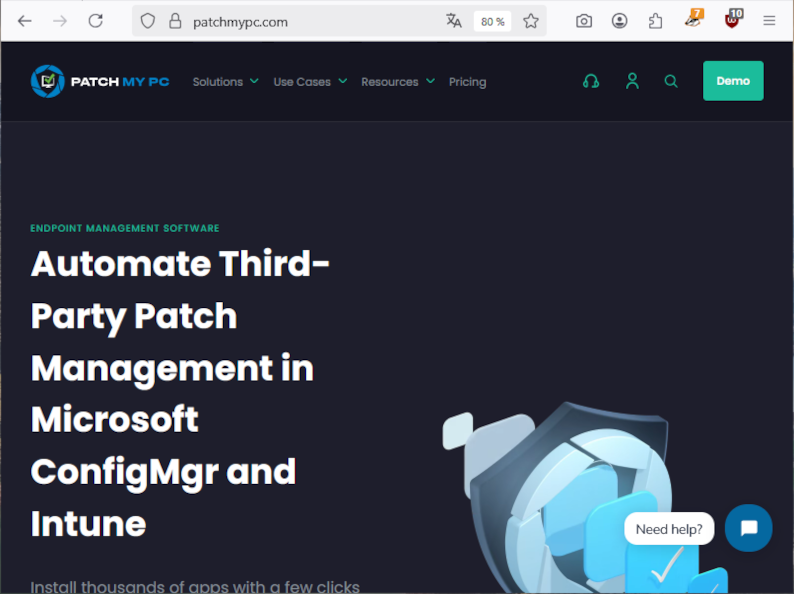Open the Solutions menu

pos(218,82)
